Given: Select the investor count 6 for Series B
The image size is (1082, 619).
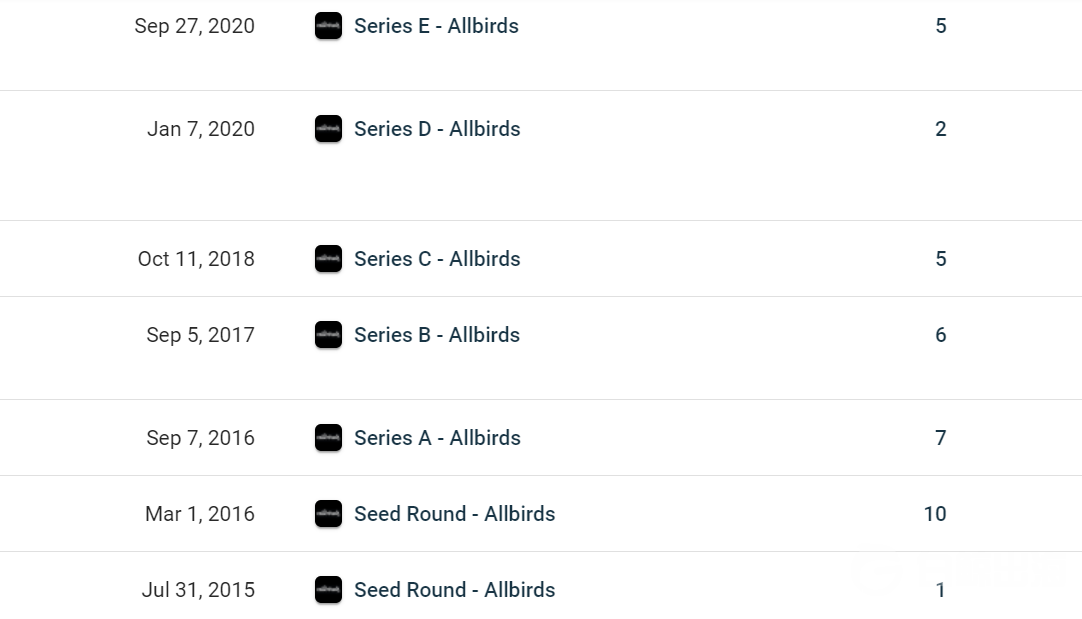Looking at the screenshot, I should click(940, 335).
